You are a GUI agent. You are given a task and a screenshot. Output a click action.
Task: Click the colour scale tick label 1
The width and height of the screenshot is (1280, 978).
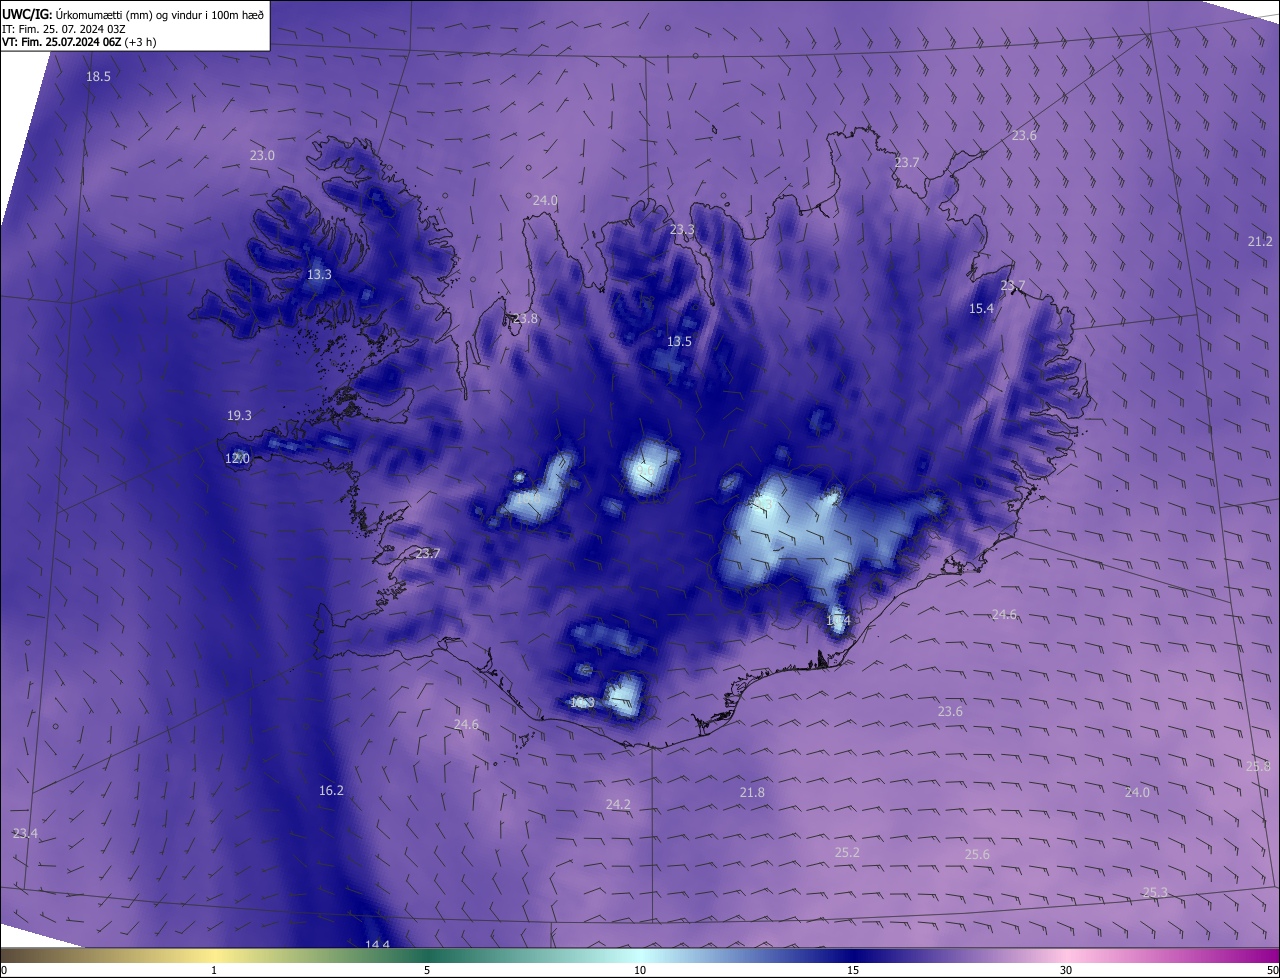(x=214, y=970)
